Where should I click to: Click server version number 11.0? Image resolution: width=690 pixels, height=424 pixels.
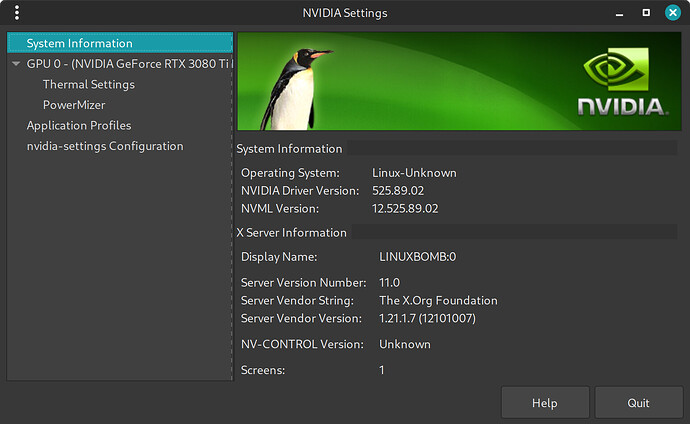pyautogui.click(x=389, y=282)
